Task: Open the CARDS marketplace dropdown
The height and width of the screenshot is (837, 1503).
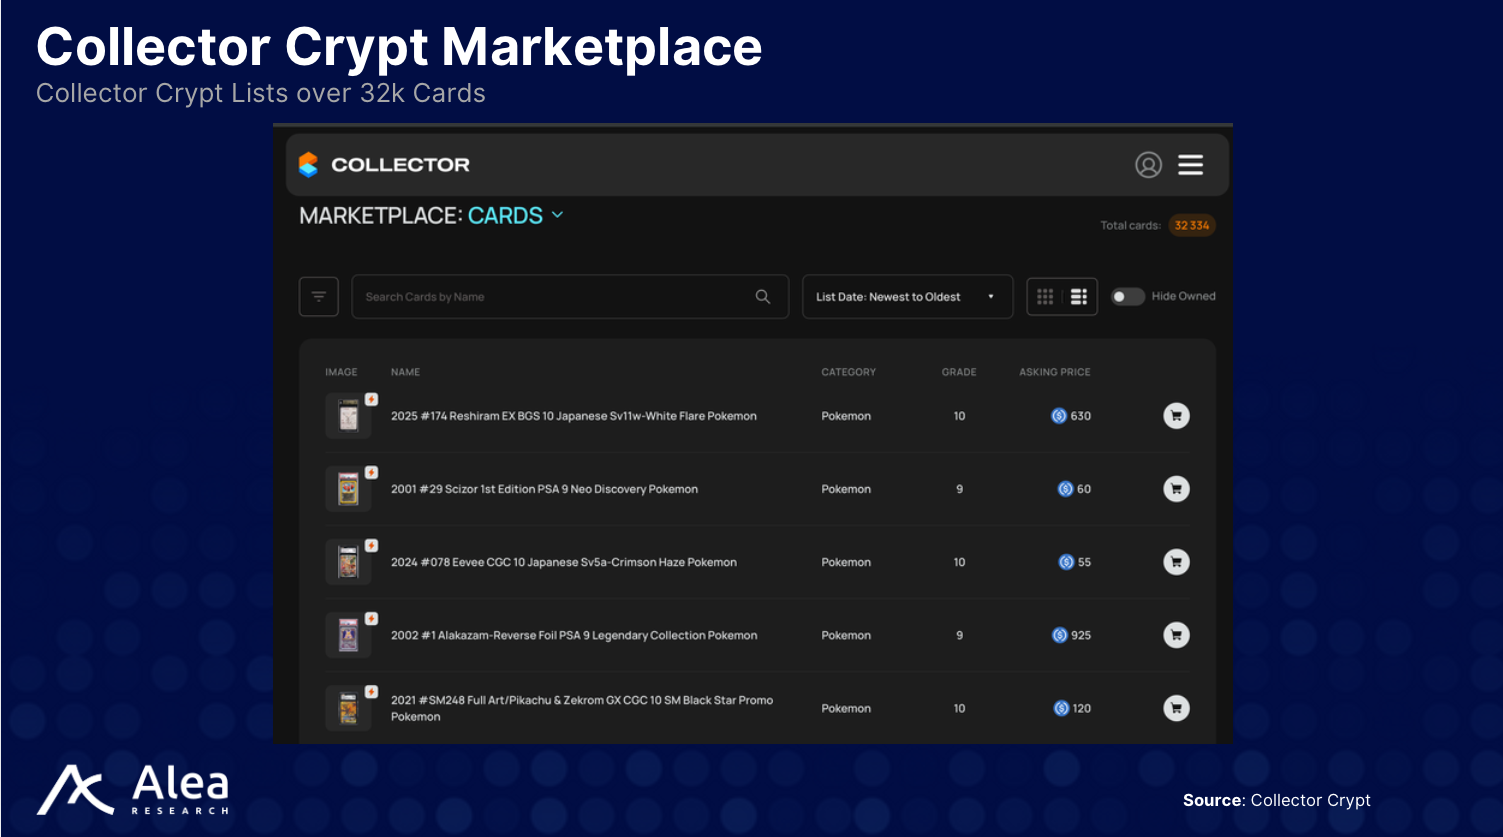Action: click(x=506, y=215)
